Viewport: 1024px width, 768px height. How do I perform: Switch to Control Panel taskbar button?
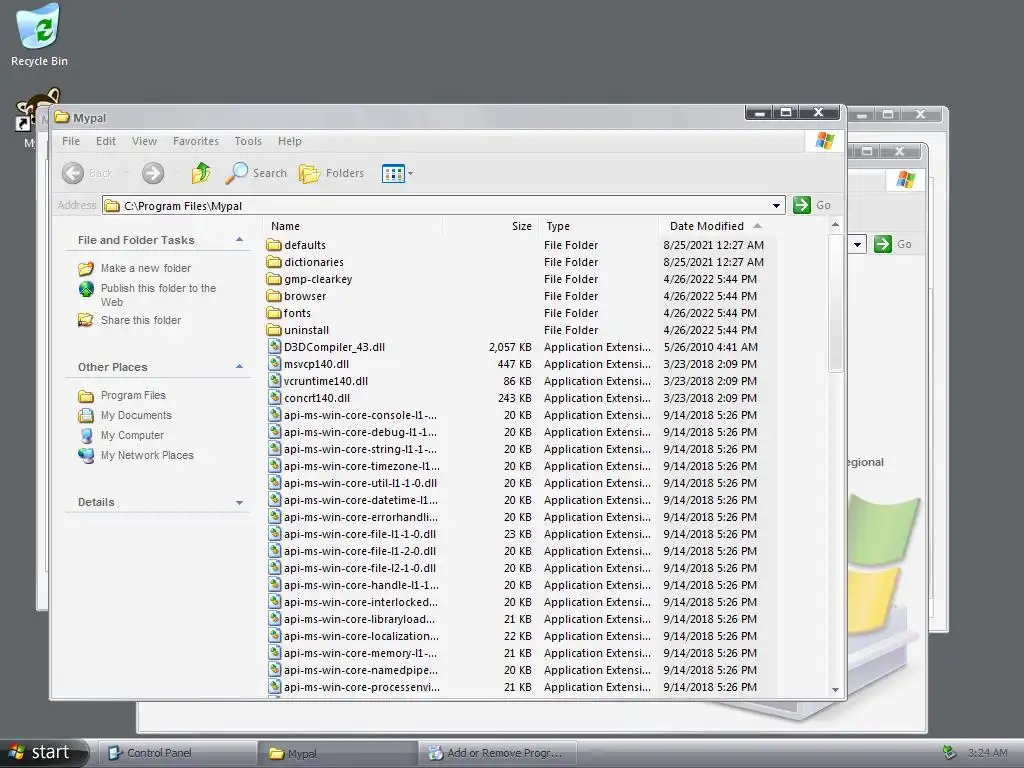[176, 753]
